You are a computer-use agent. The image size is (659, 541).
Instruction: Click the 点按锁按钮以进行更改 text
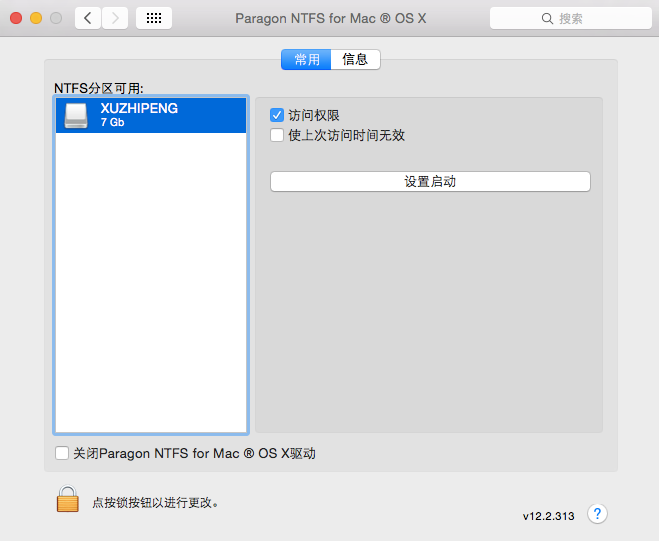155,502
